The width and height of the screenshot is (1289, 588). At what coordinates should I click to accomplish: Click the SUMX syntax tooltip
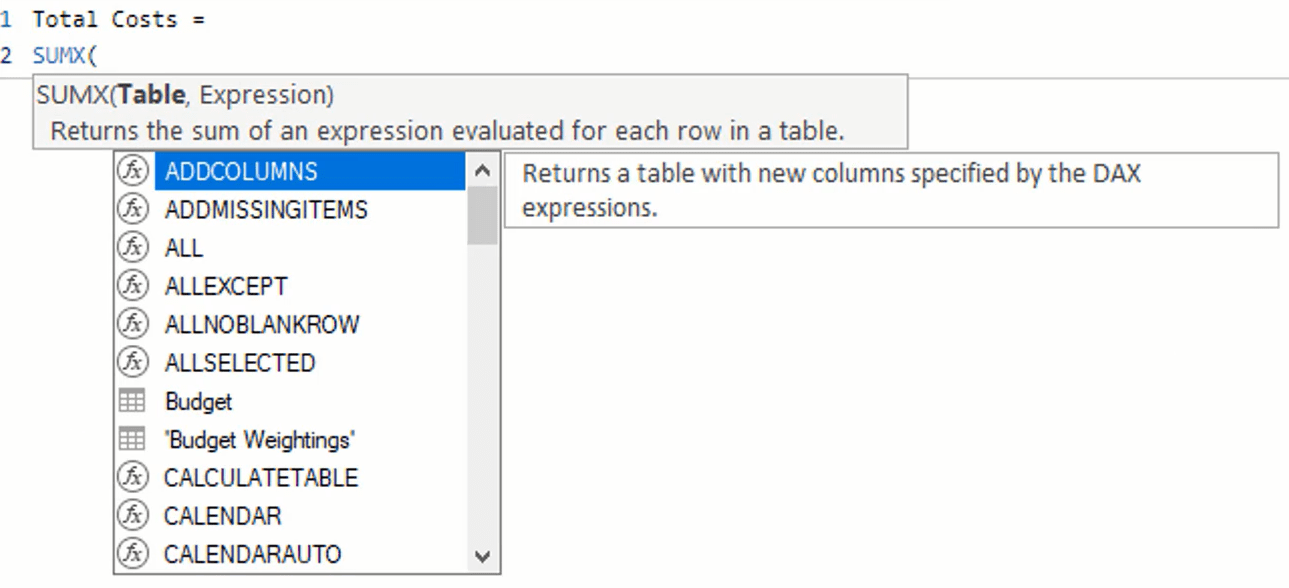(x=470, y=111)
